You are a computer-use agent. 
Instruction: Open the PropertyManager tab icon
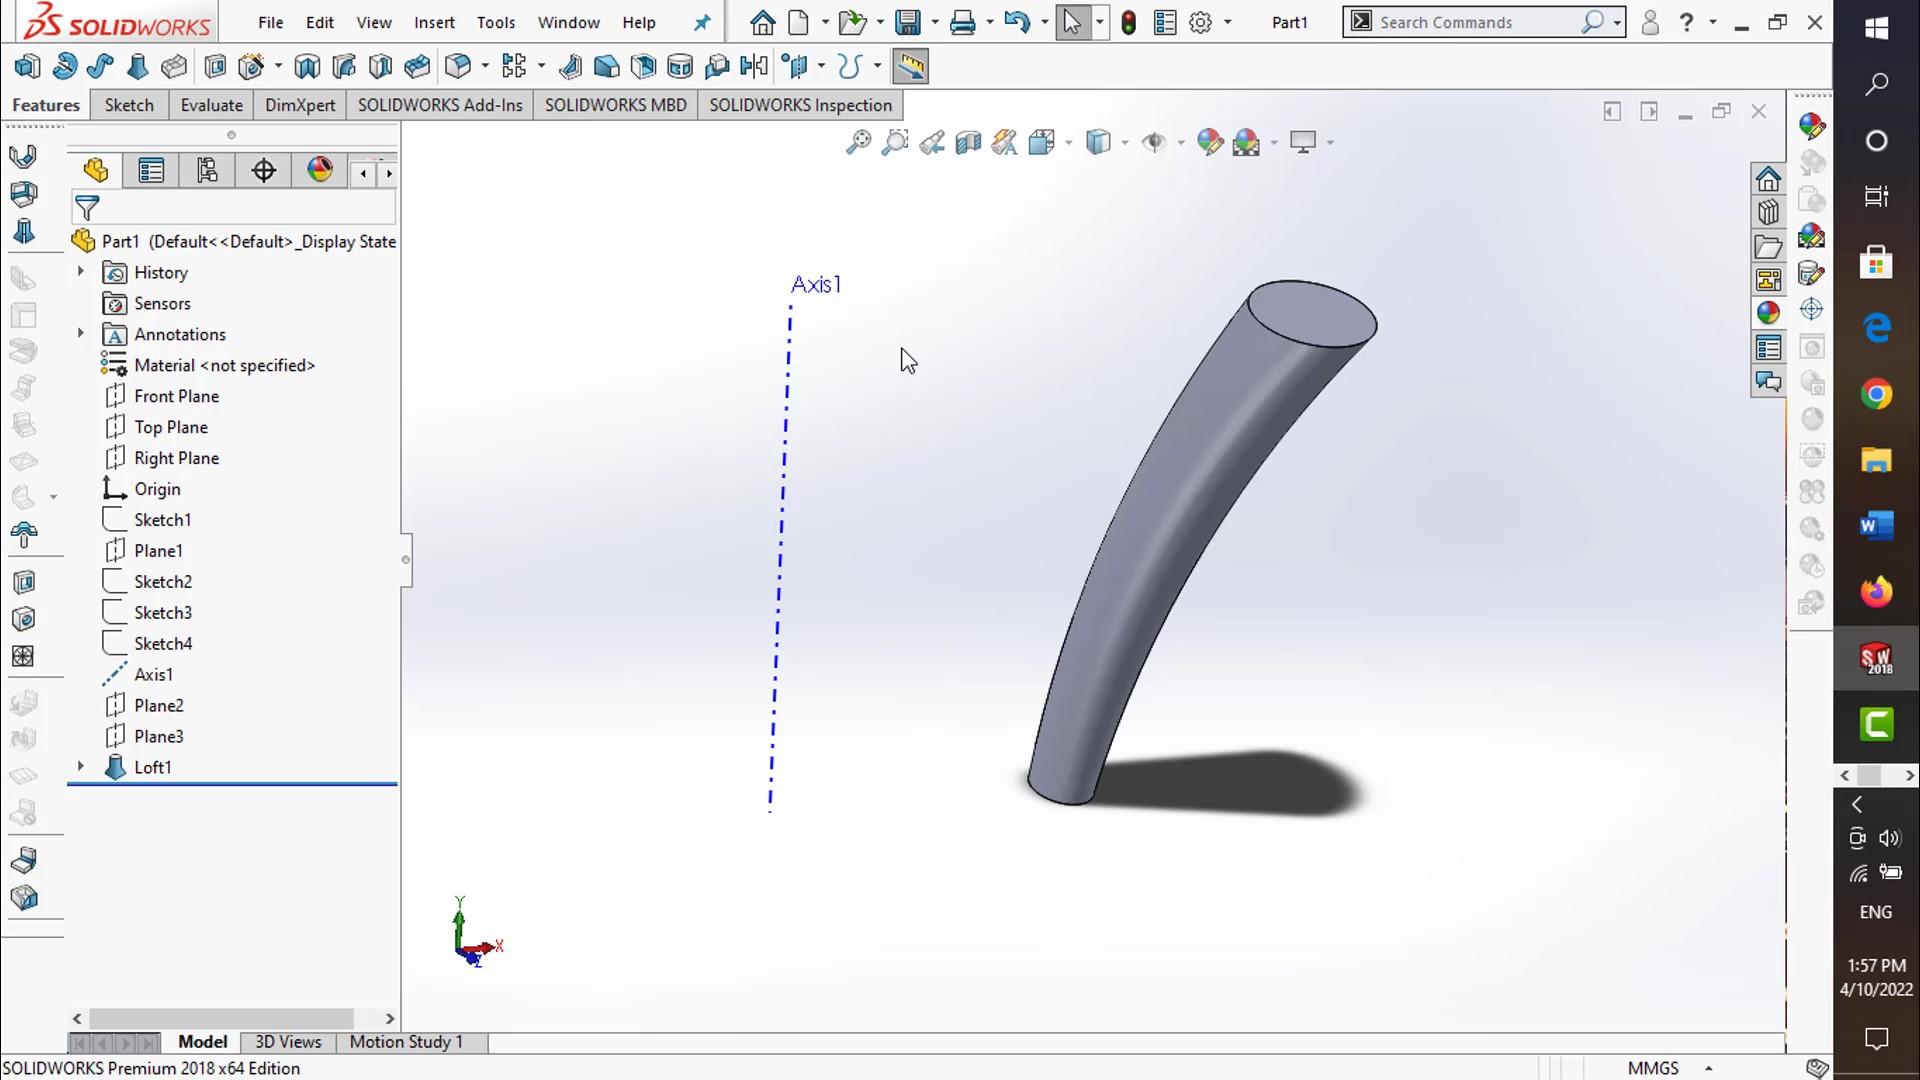coord(151,171)
